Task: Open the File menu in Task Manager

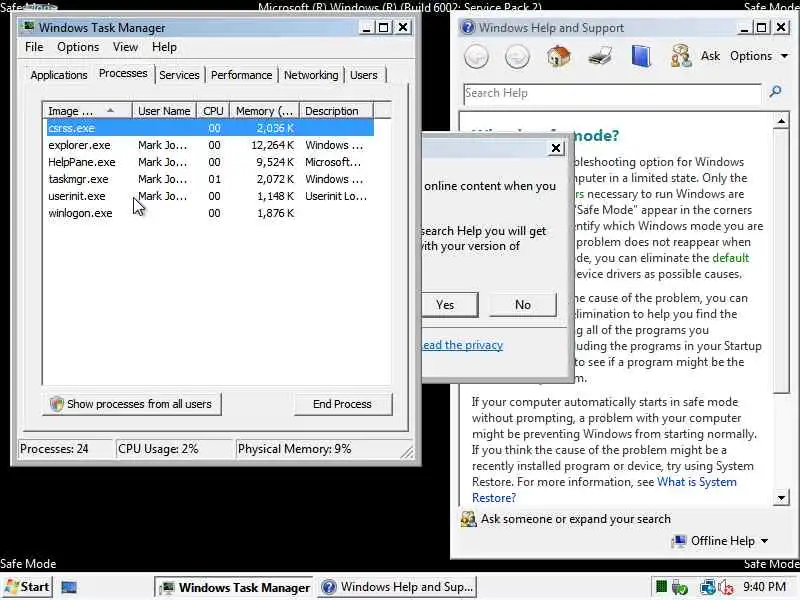Action: pos(34,47)
